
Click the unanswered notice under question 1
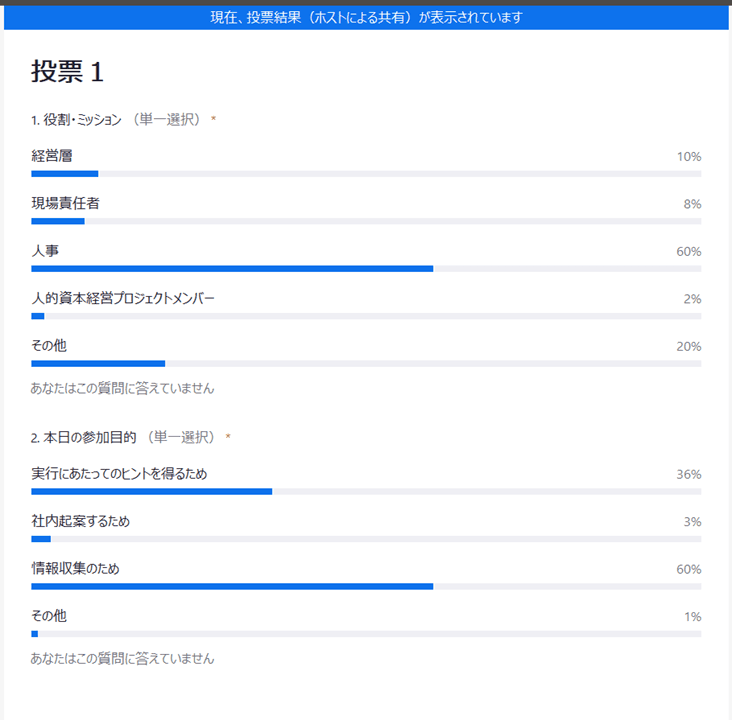tap(122, 388)
